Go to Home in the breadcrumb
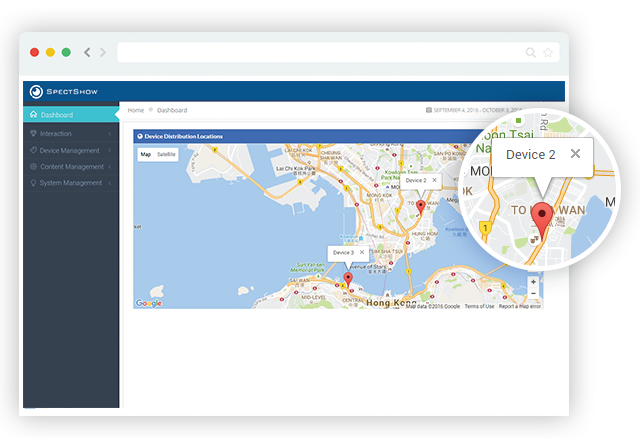Screen dimensions: 640x438 click(135, 110)
